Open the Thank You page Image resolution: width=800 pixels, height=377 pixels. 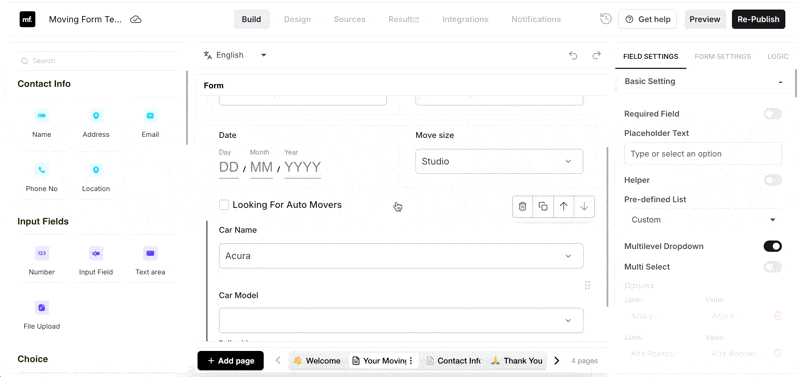(517, 361)
